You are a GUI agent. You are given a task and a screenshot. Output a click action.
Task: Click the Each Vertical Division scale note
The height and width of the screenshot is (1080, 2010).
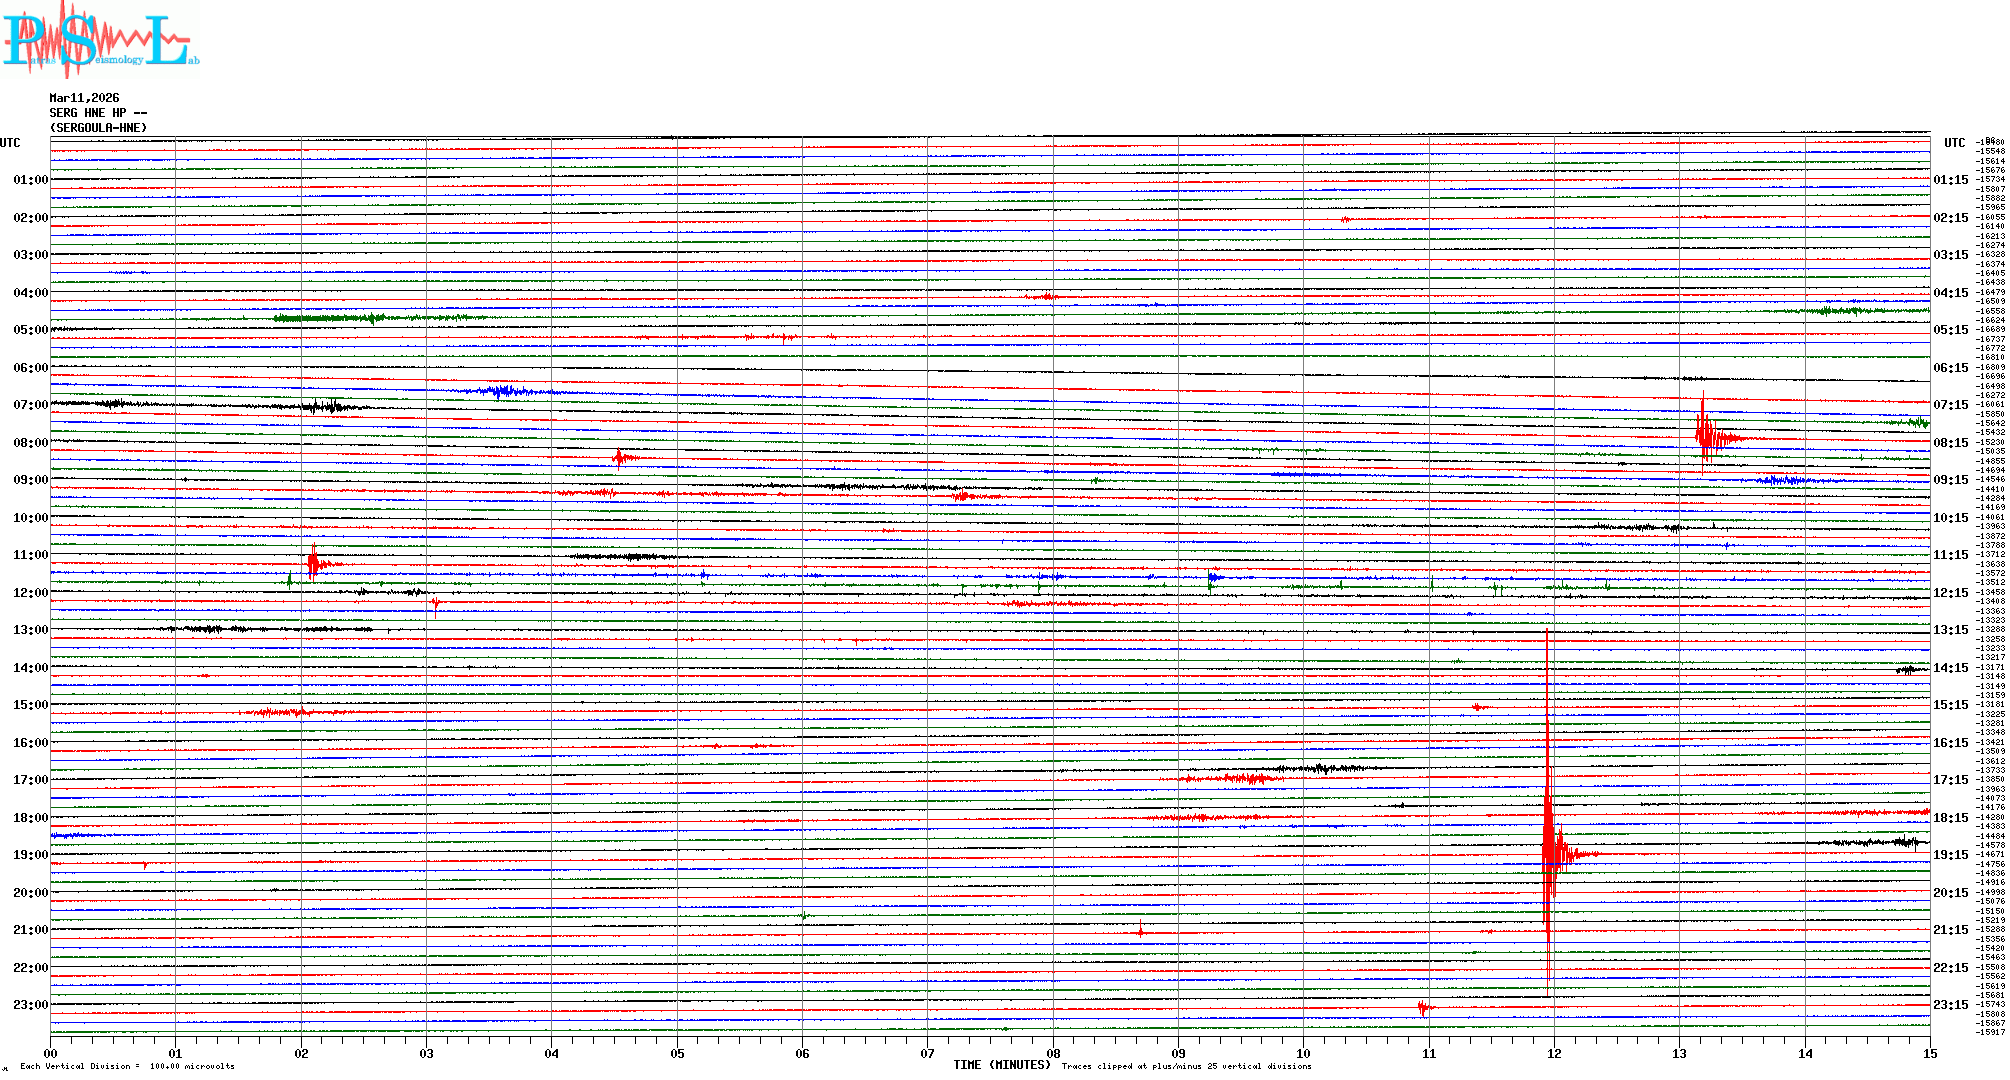[127, 1066]
